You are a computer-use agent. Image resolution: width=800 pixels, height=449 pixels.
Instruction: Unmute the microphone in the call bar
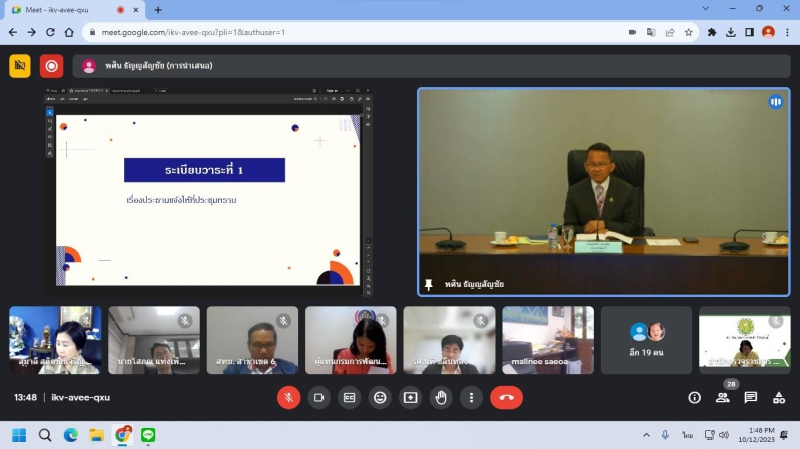[288, 397]
